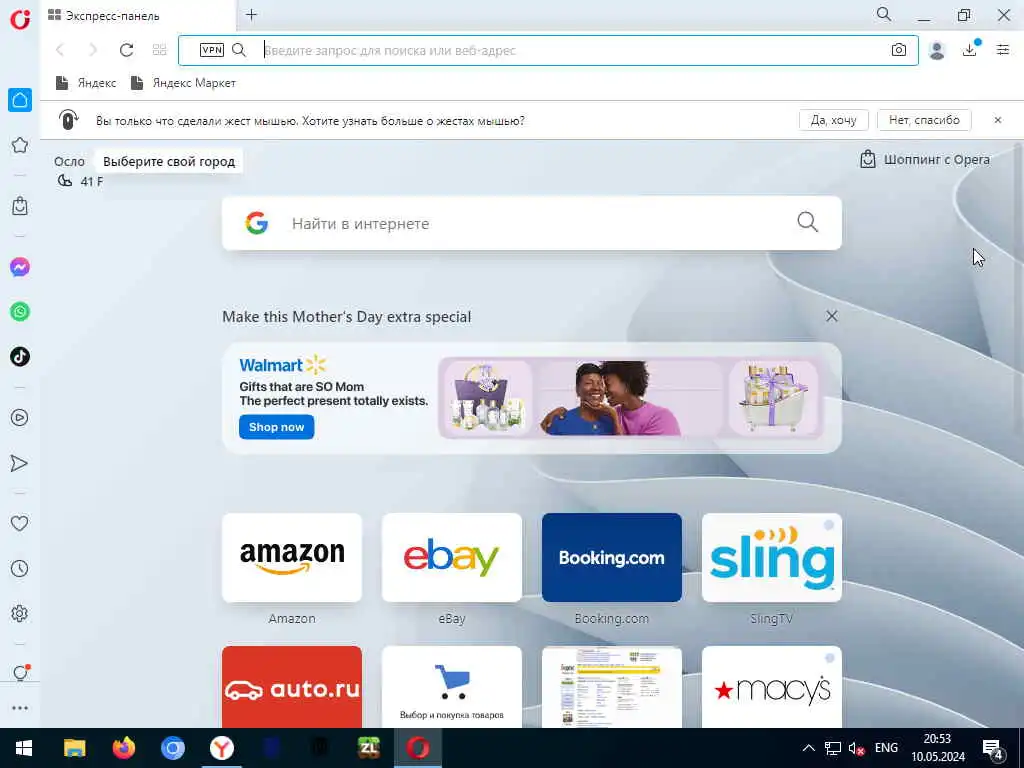Open Shopping bag icon in sidebar

click(x=20, y=206)
